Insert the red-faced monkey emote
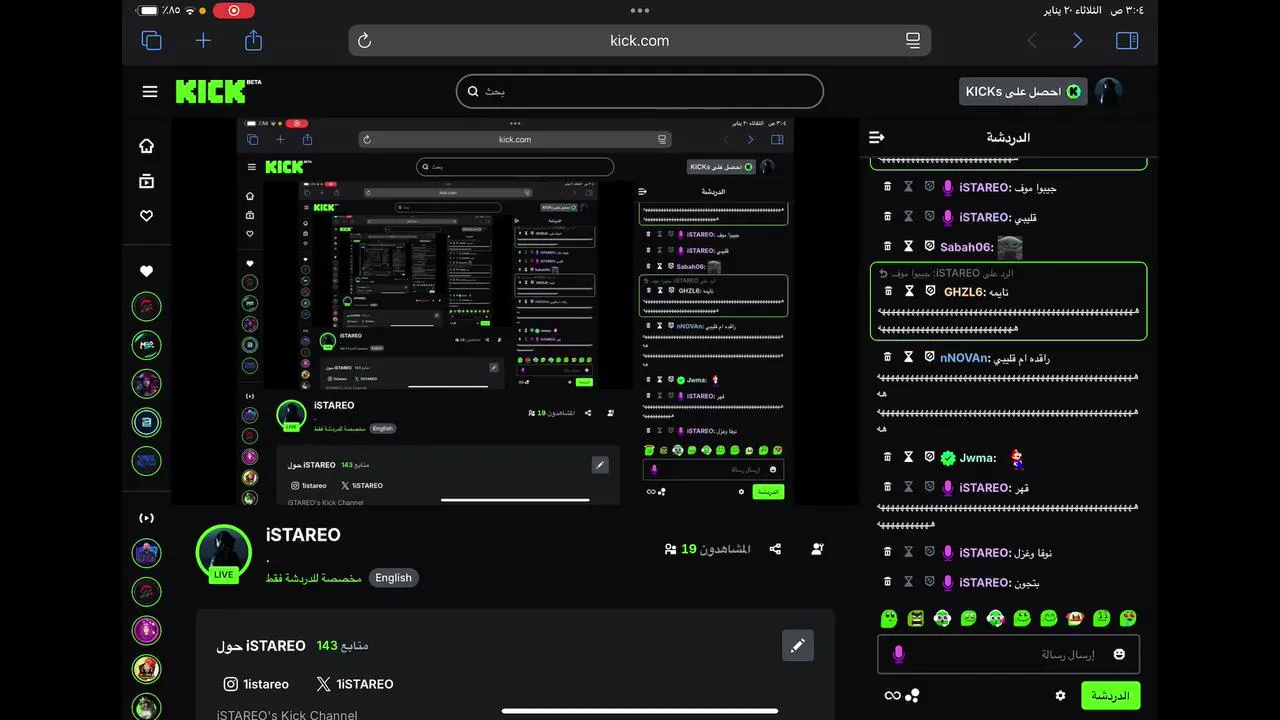 coord(1075,618)
